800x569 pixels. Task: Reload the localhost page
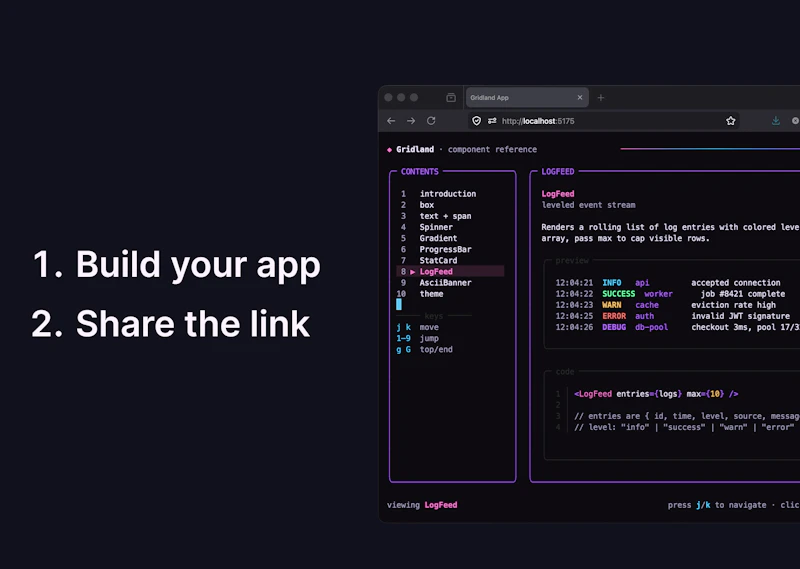point(431,121)
